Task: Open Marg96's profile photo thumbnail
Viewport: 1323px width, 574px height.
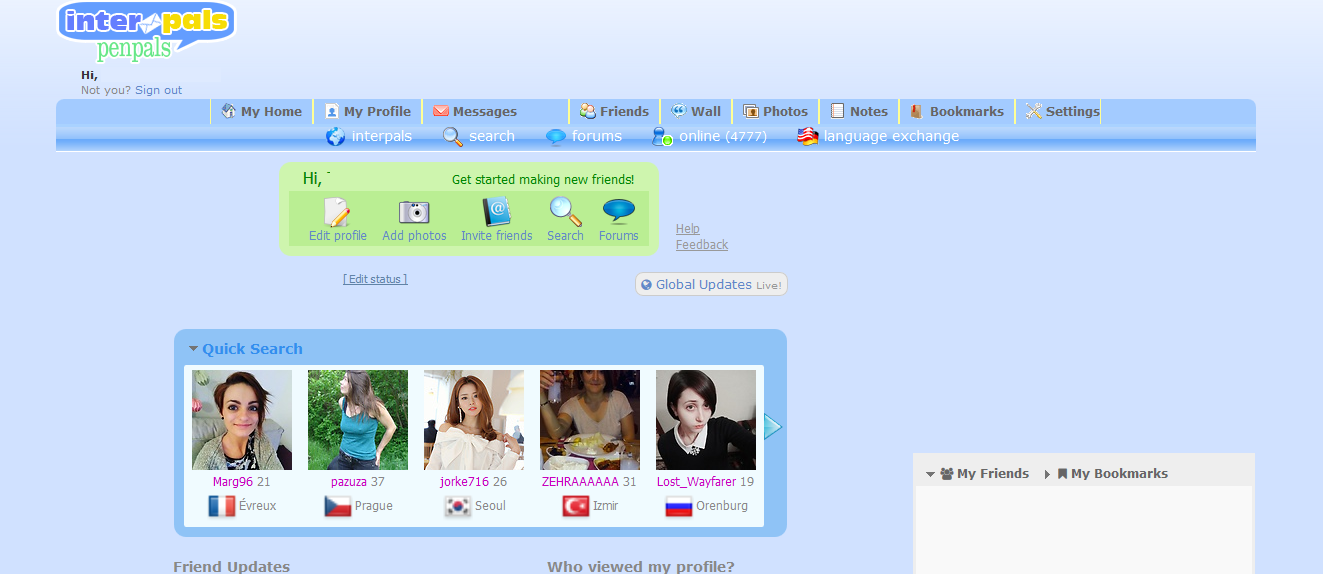Action: coord(242,420)
